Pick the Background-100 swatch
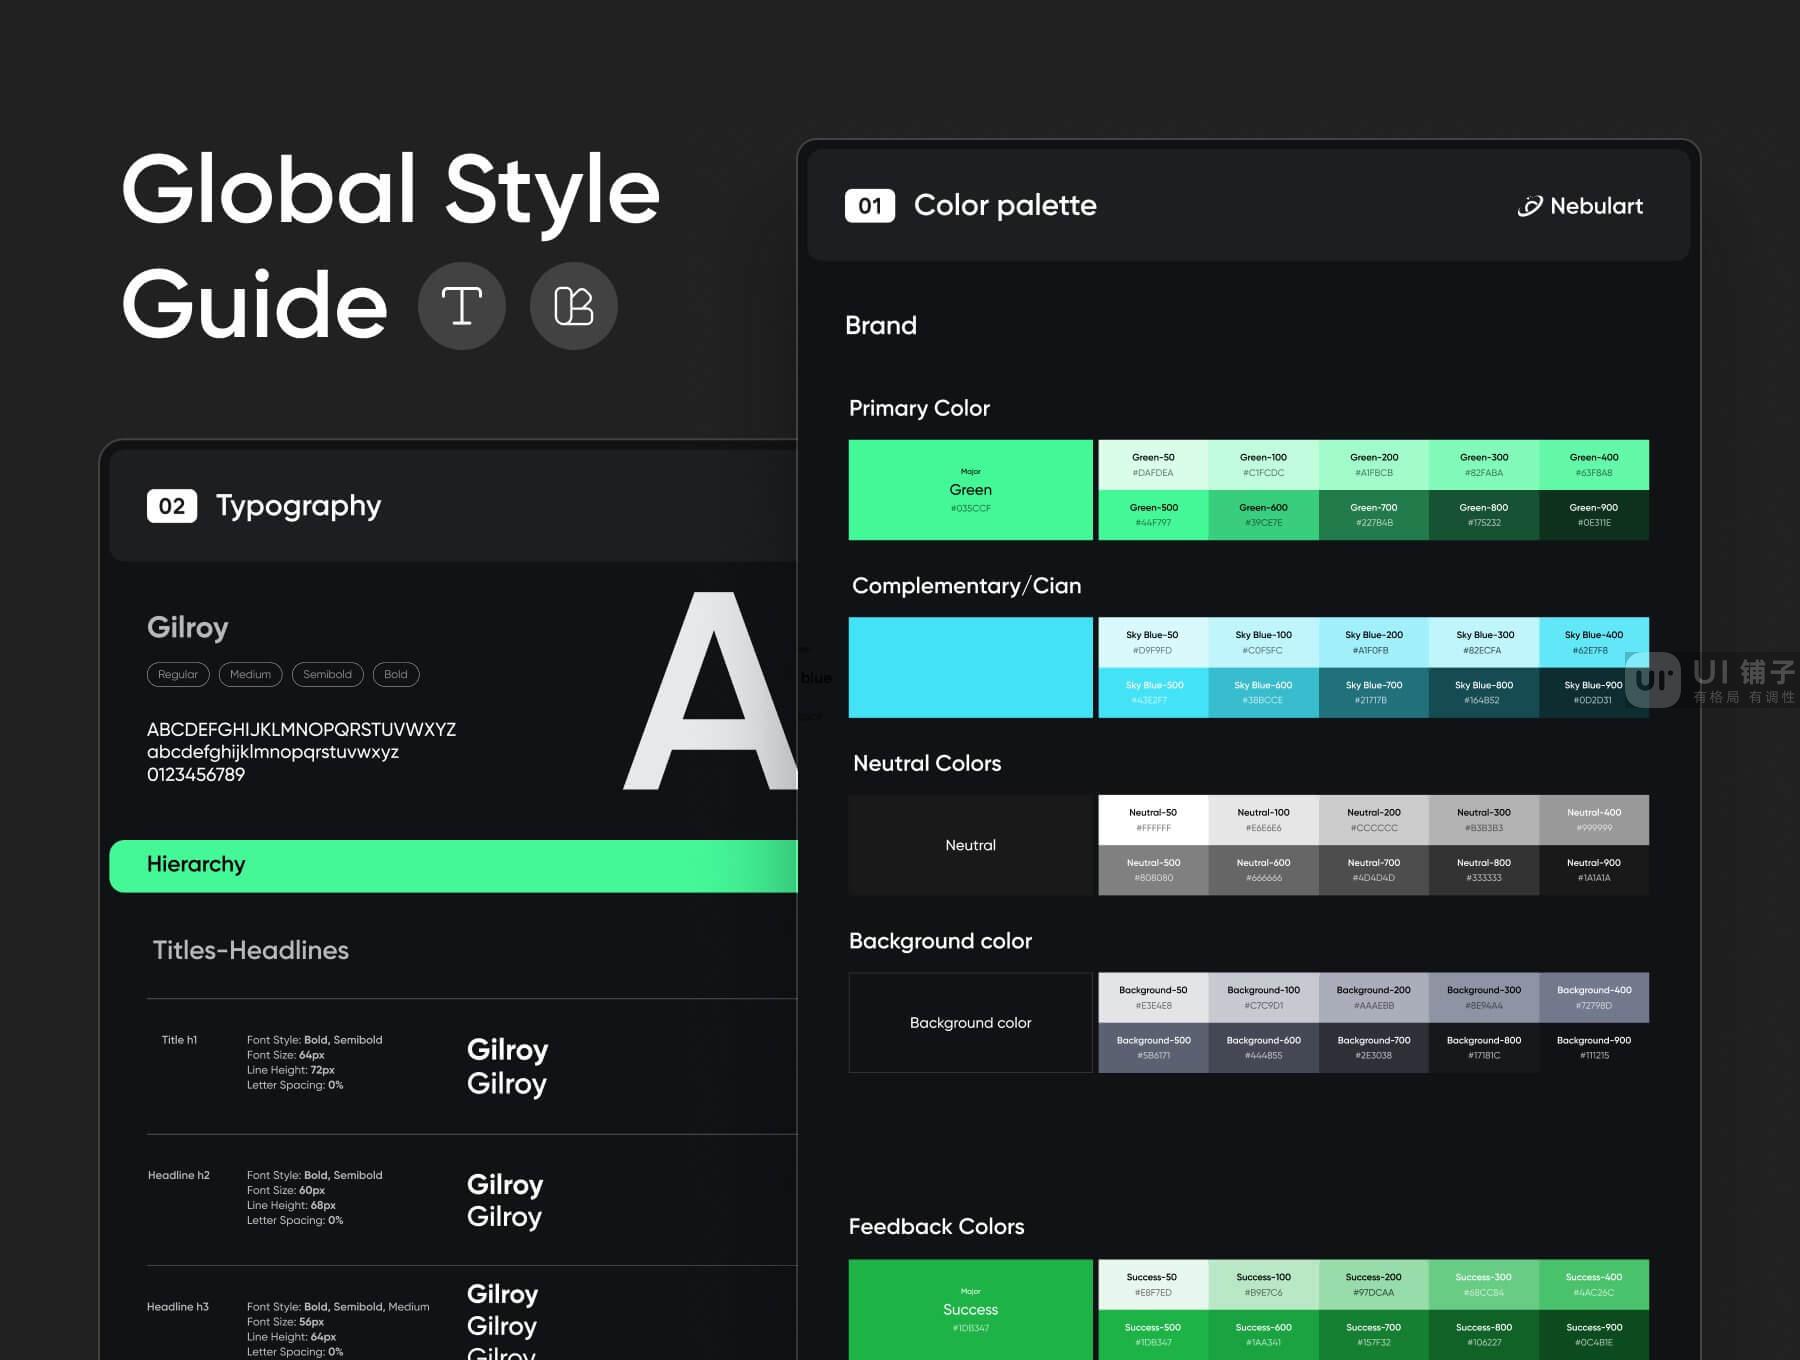Image resolution: width=1800 pixels, height=1360 pixels. 1264,998
